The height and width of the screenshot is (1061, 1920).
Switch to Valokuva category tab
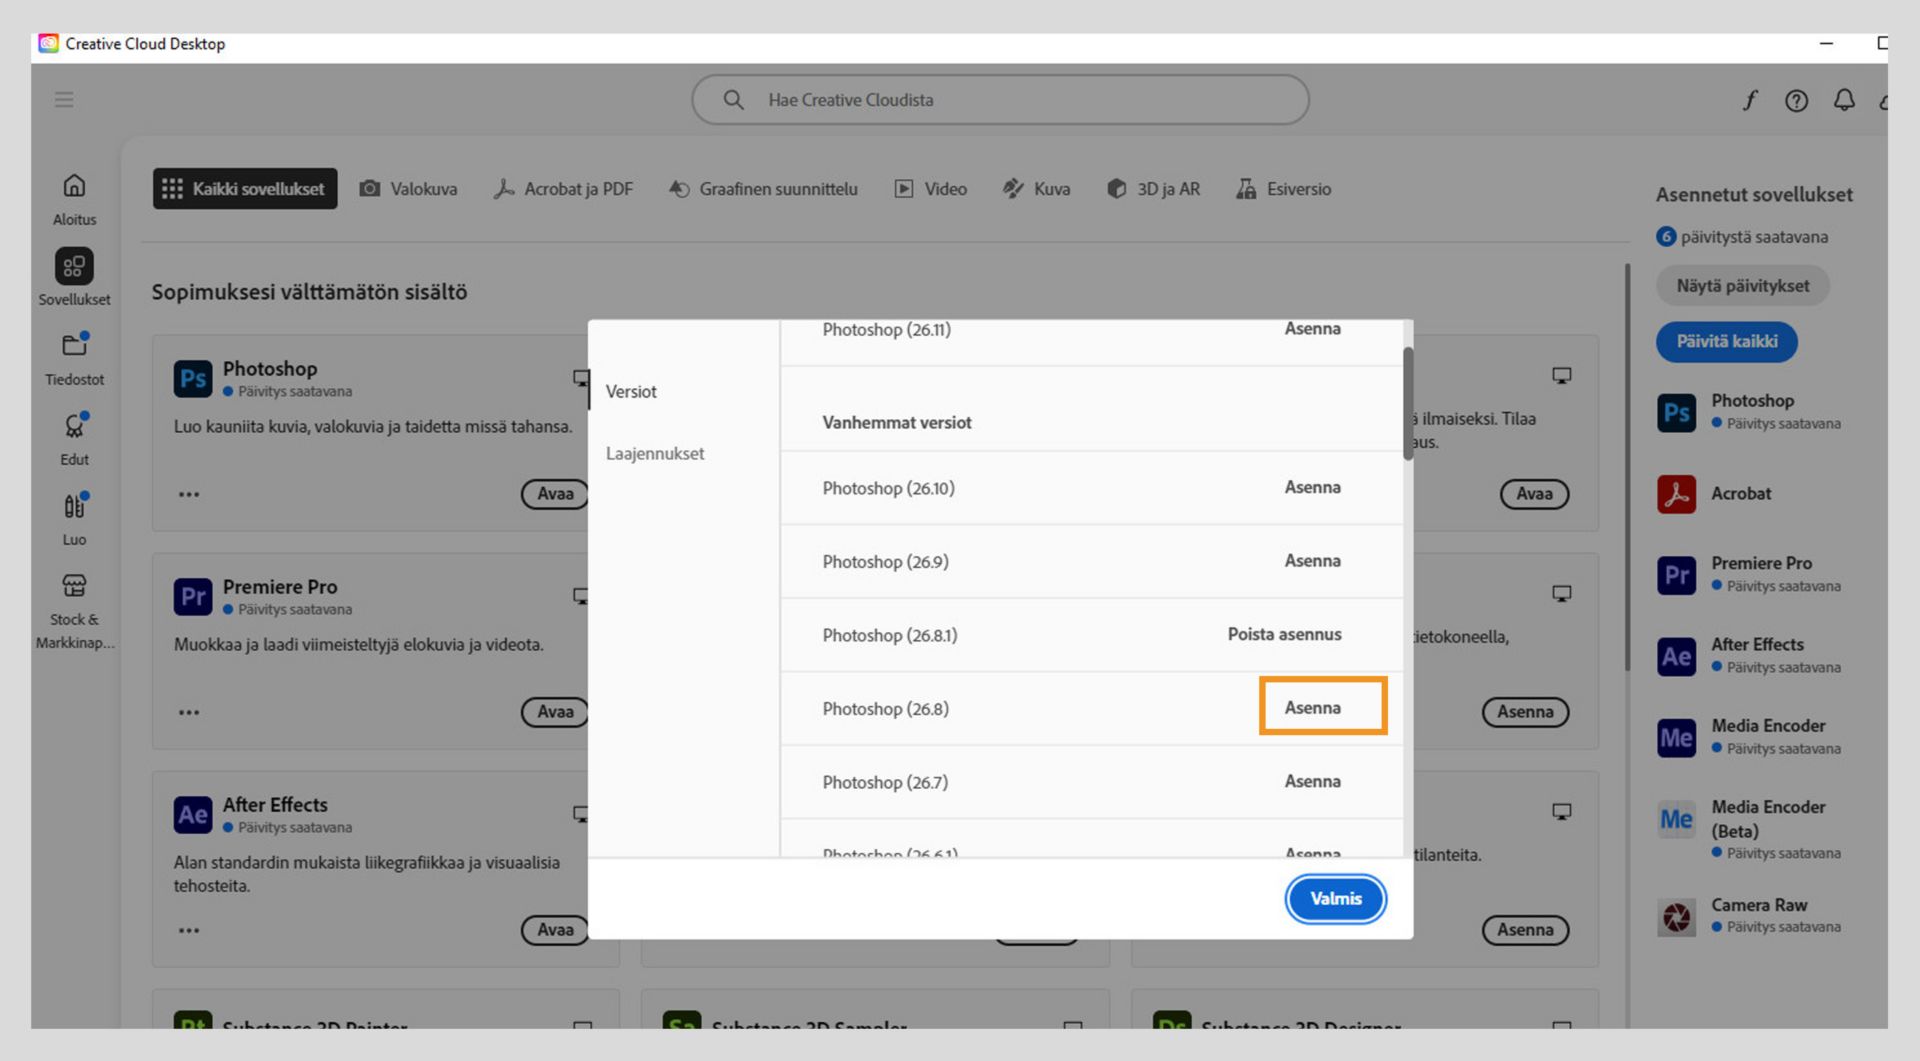[408, 189]
